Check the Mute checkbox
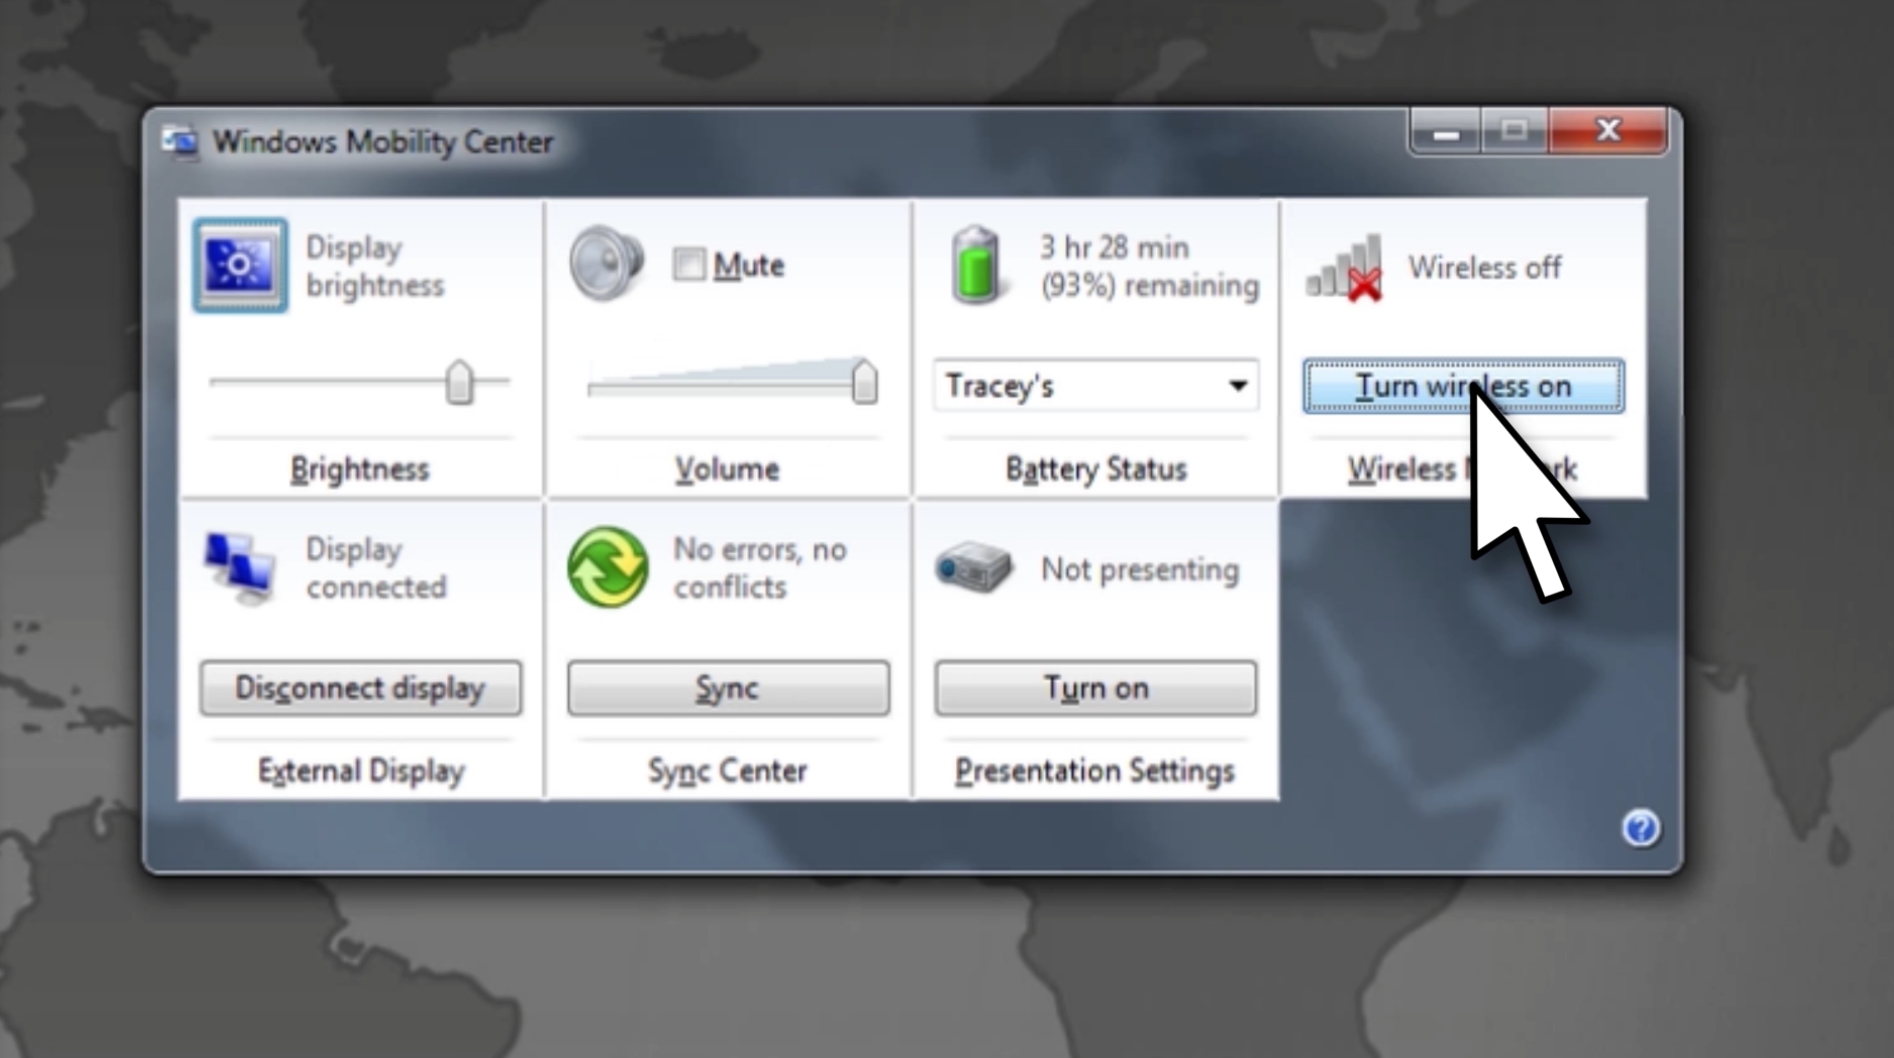 [689, 265]
